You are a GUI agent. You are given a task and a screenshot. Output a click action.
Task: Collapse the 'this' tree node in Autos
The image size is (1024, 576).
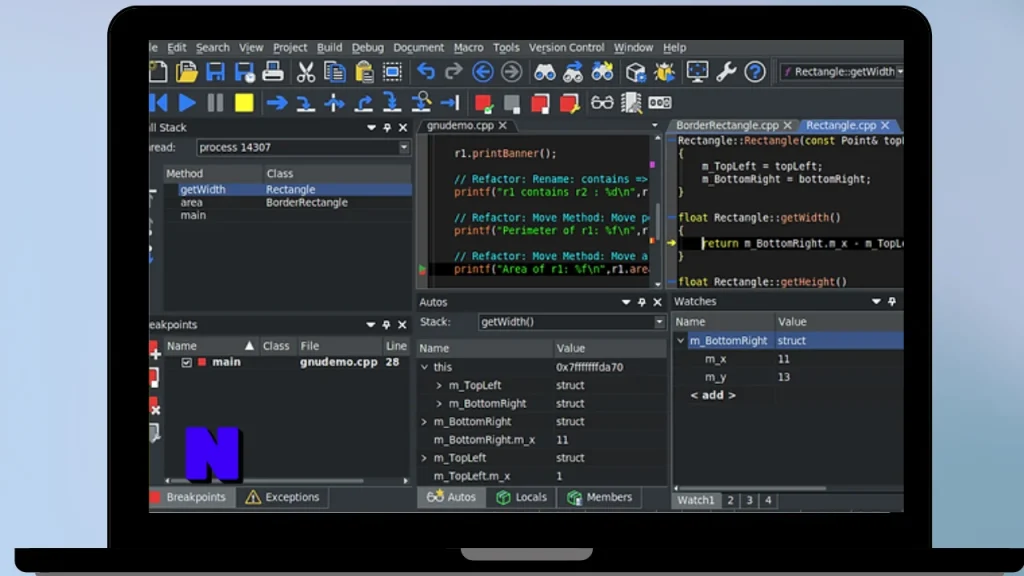[x=424, y=367]
